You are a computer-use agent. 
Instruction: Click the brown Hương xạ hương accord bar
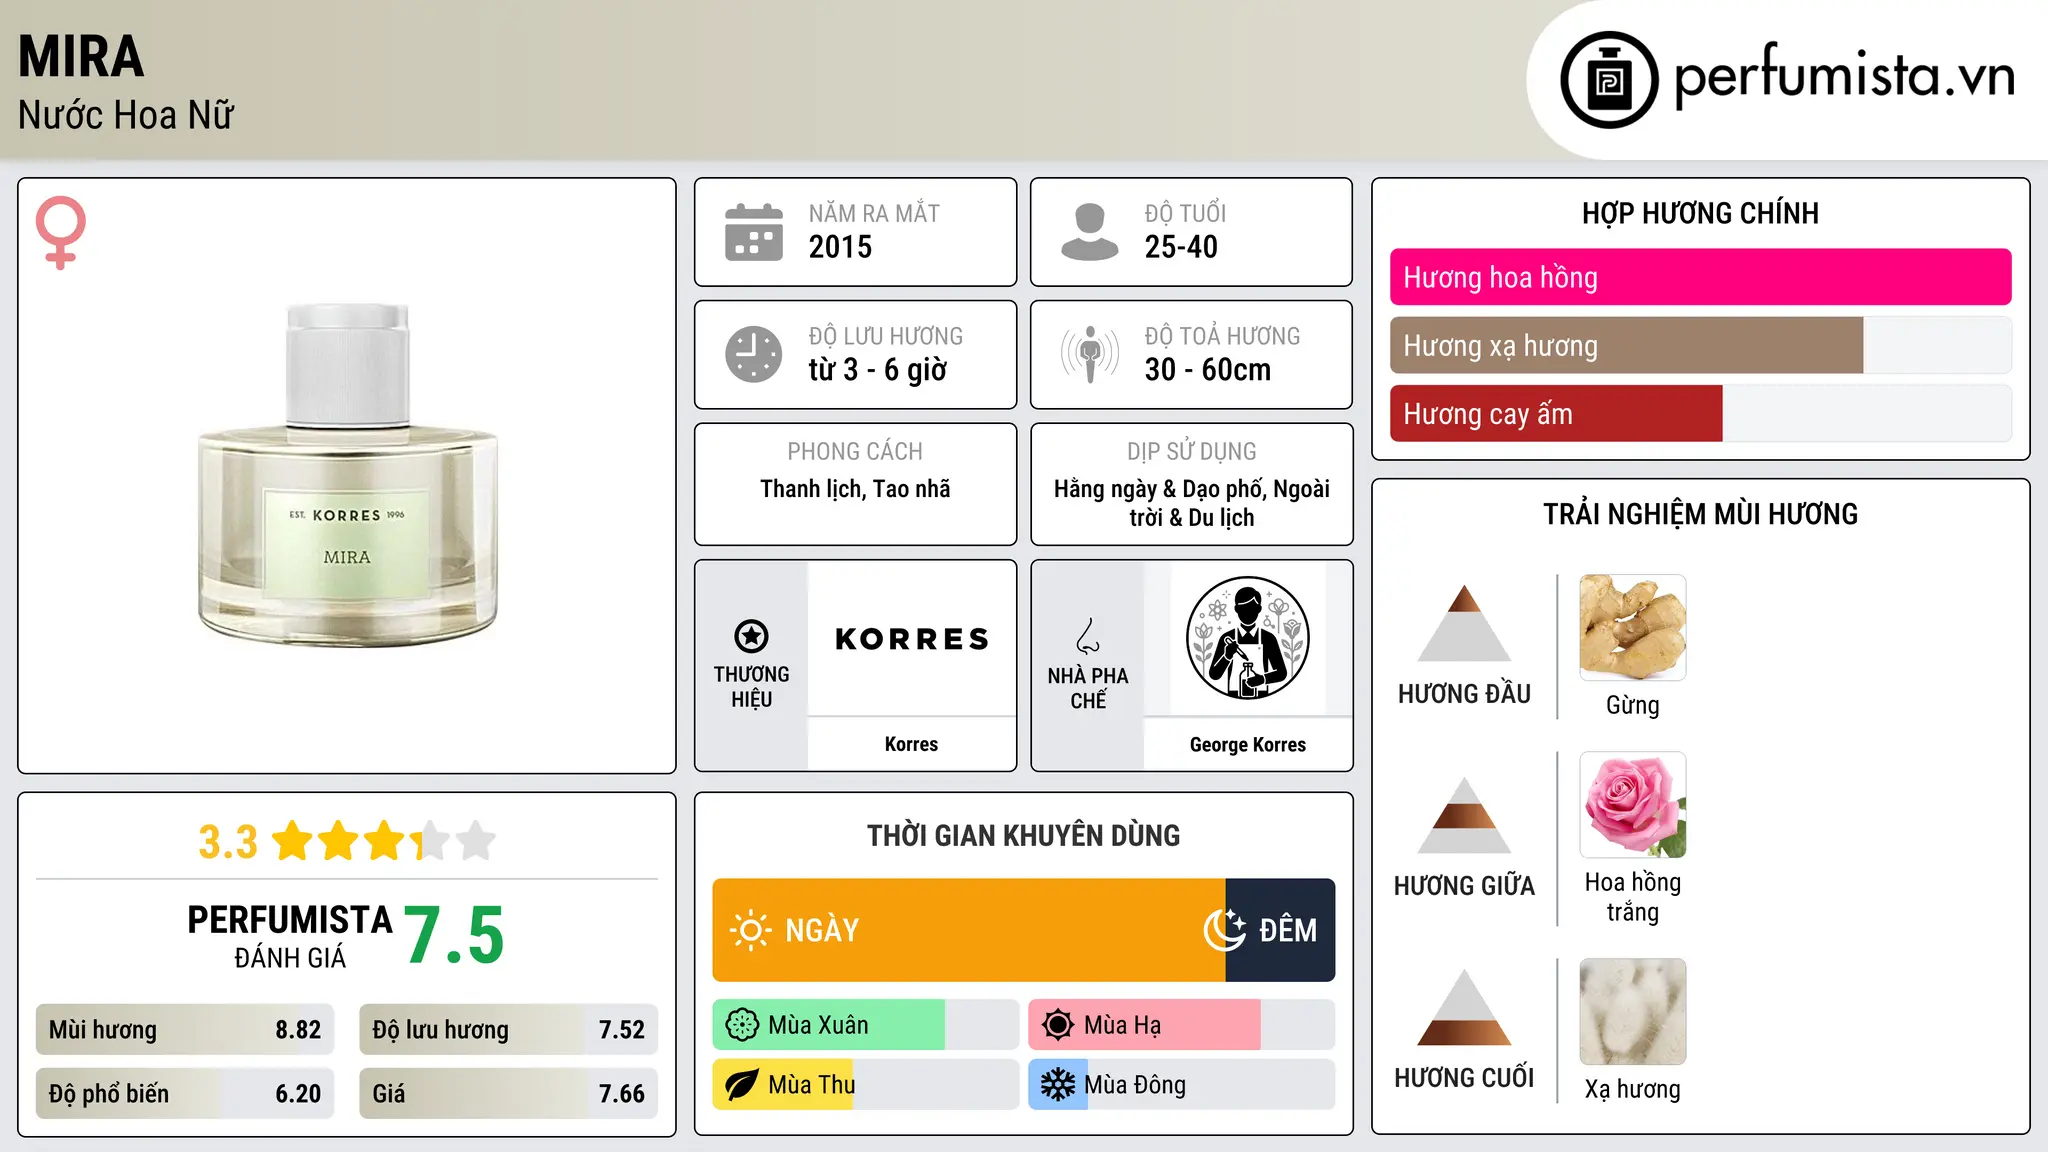point(1627,346)
